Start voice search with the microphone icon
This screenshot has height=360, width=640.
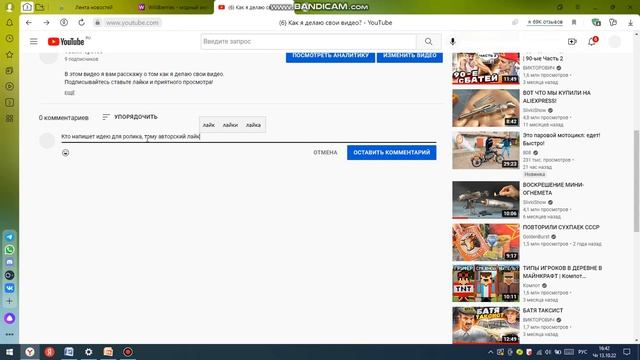[452, 41]
